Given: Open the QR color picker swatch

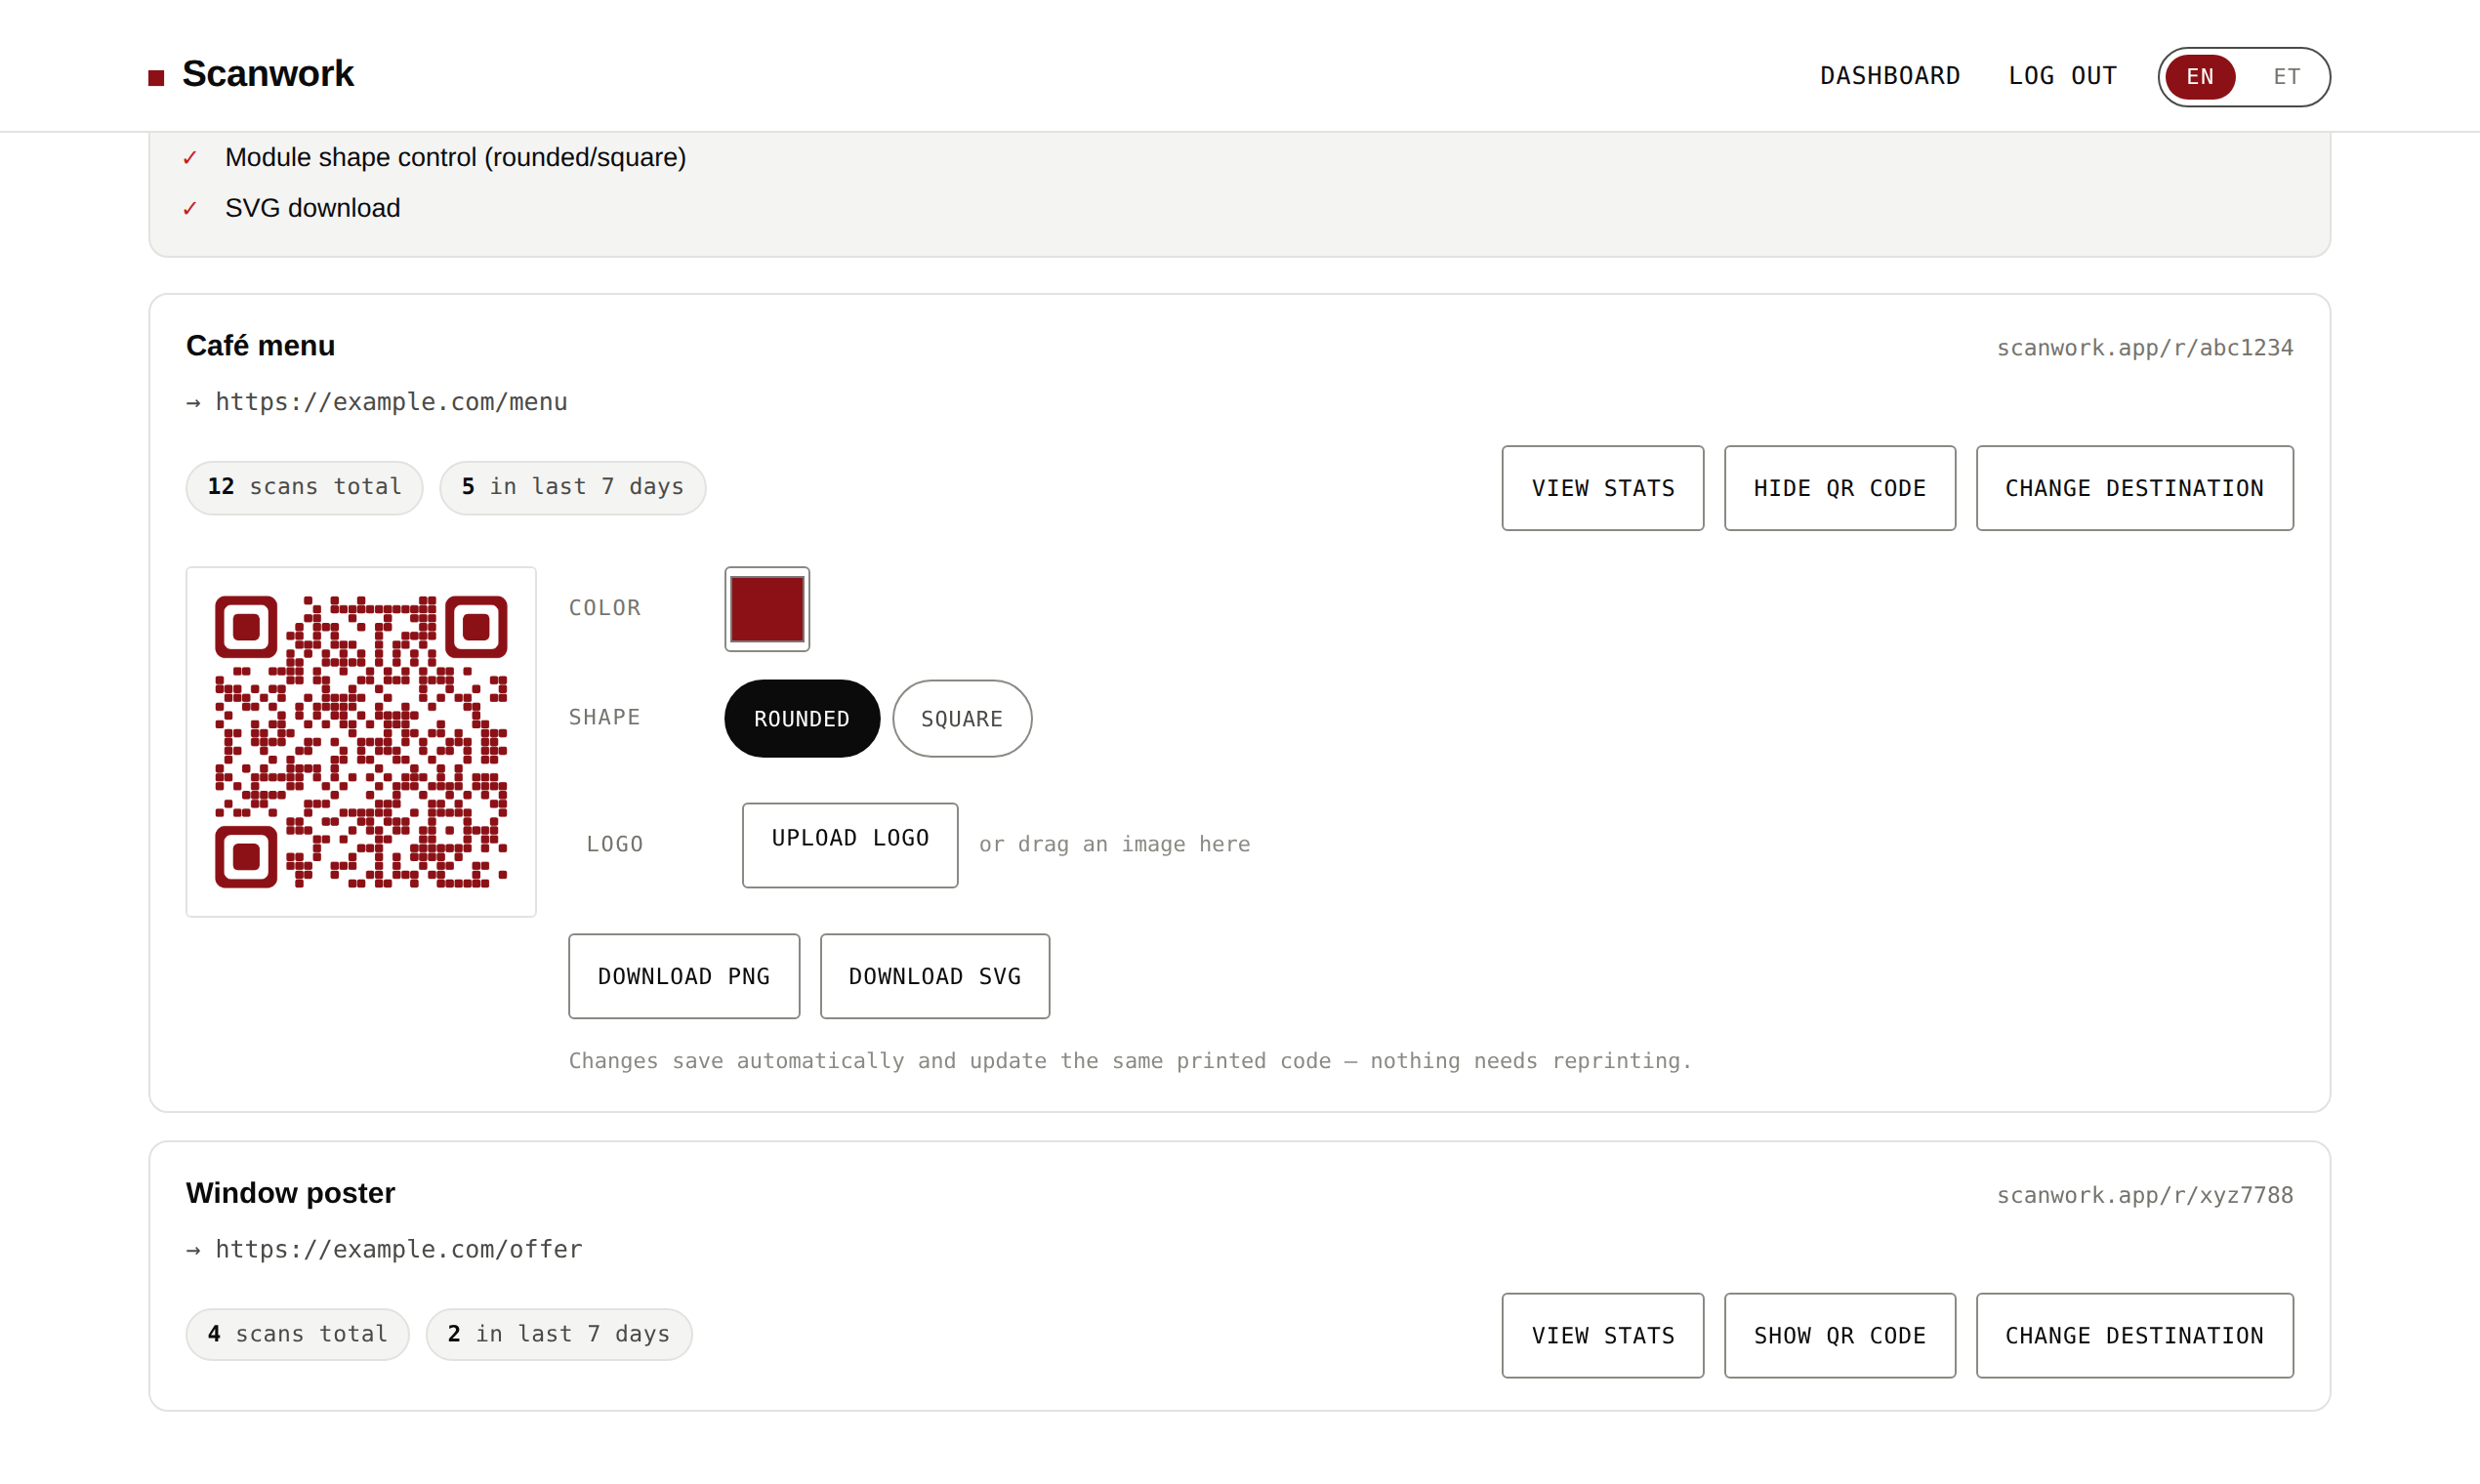Looking at the screenshot, I should 767,609.
